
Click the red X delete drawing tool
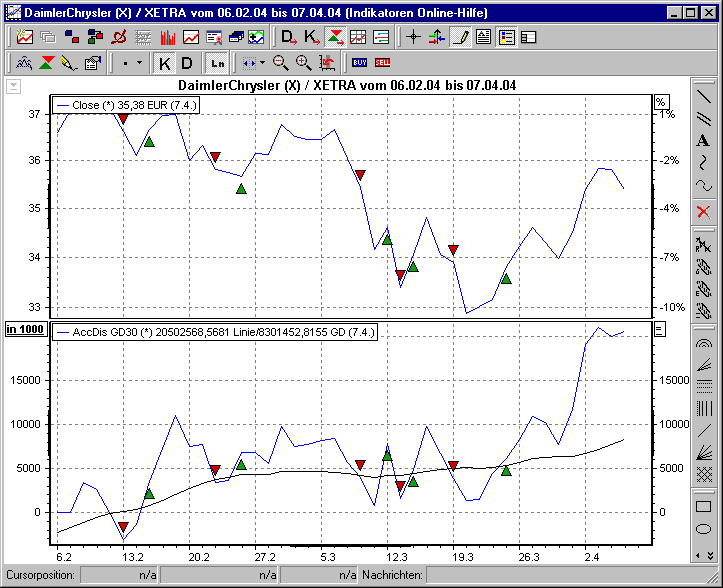[703, 211]
